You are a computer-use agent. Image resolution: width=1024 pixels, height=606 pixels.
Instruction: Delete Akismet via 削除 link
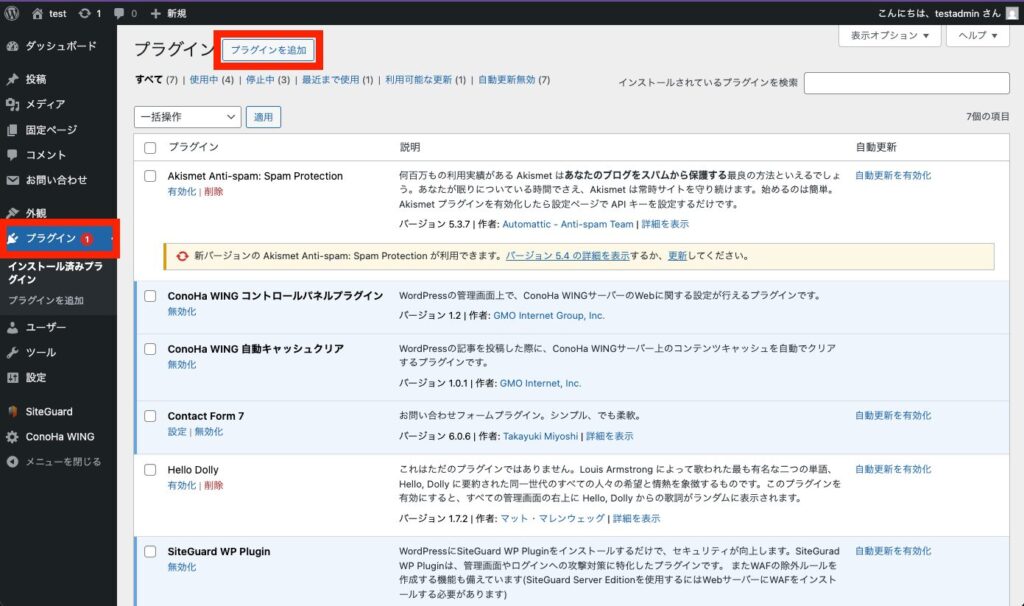(214, 191)
